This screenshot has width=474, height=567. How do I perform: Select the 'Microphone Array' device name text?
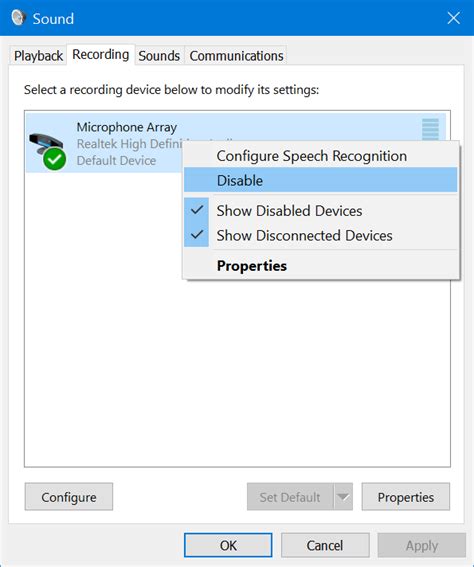coord(127,127)
